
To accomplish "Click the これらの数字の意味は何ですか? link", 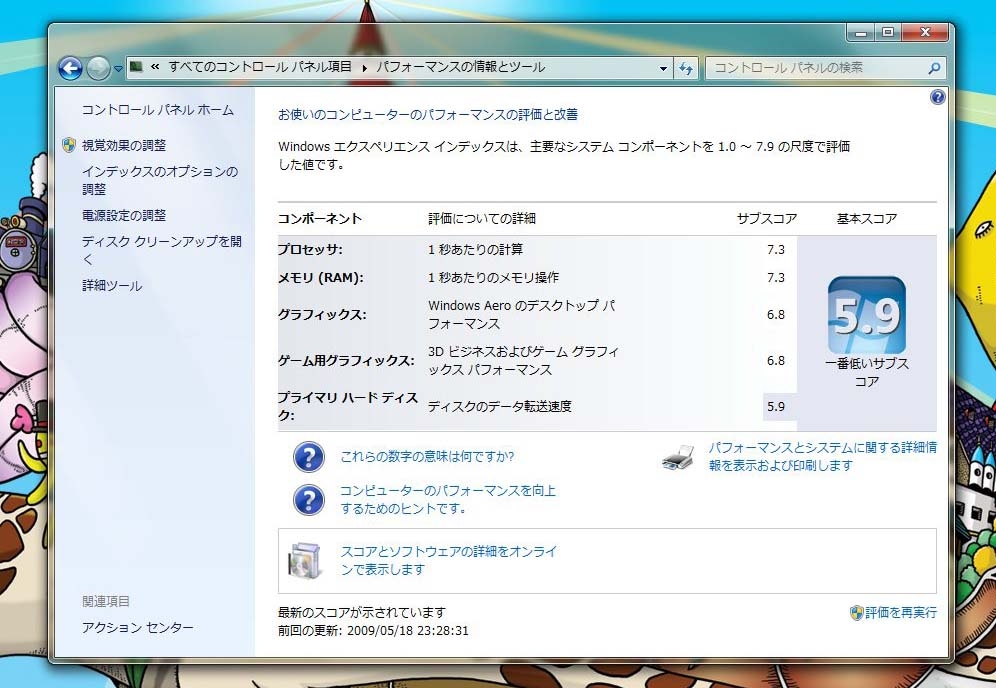I will [x=427, y=457].
